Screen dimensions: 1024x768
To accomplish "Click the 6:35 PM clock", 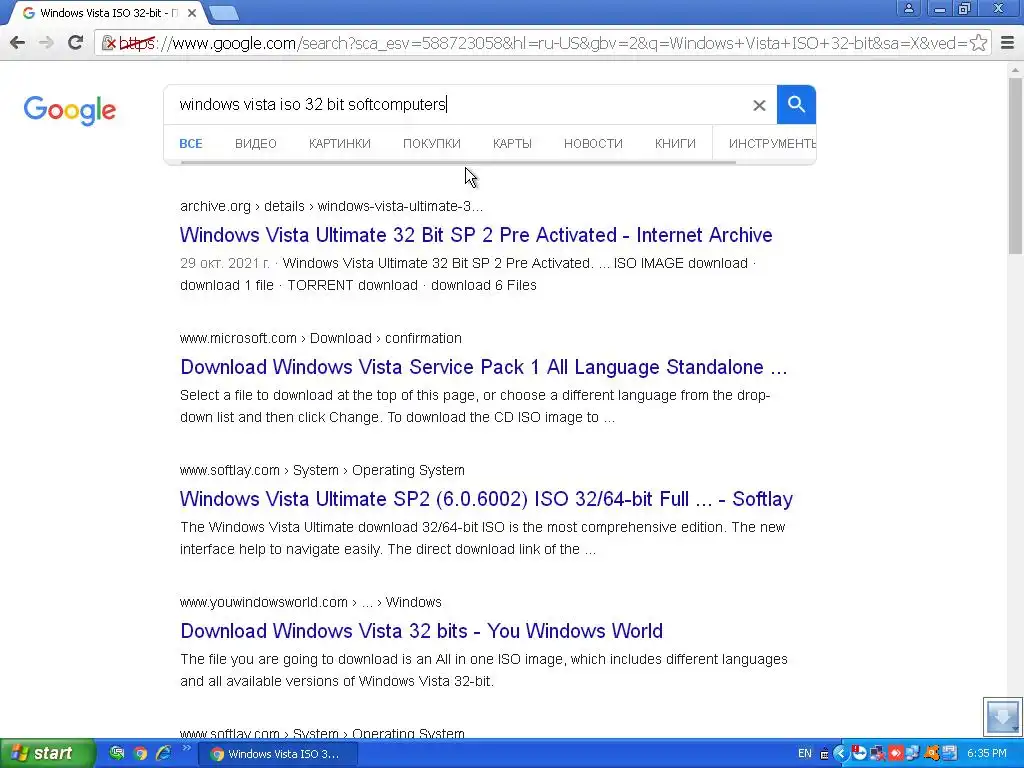I will click(x=987, y=754).
